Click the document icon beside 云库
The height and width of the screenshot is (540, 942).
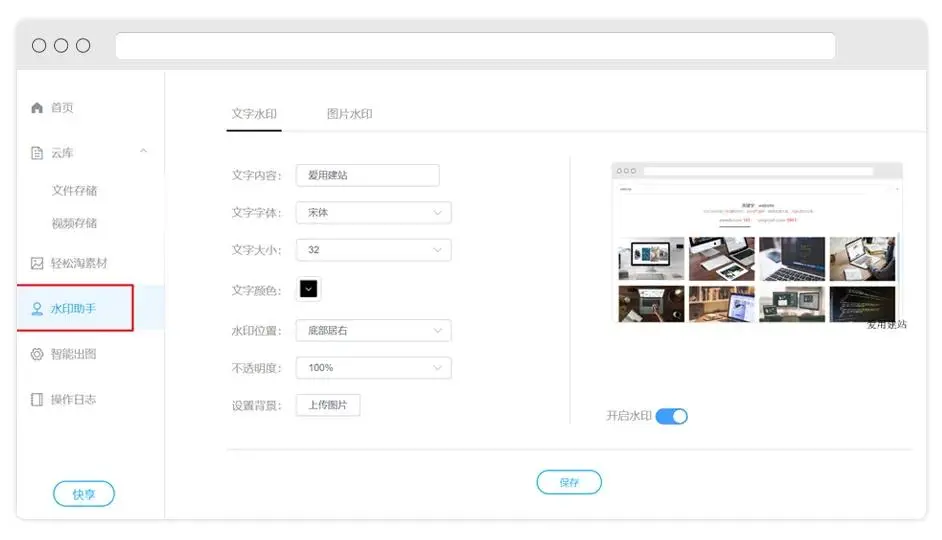(37, 153)
